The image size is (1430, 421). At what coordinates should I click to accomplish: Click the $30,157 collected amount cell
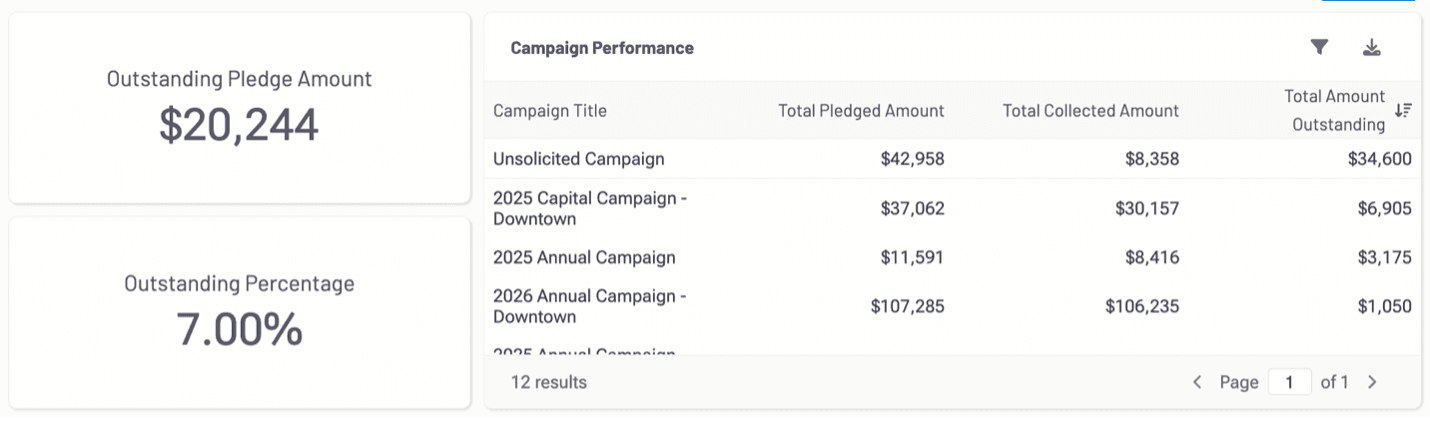[x=1147, y=208]
